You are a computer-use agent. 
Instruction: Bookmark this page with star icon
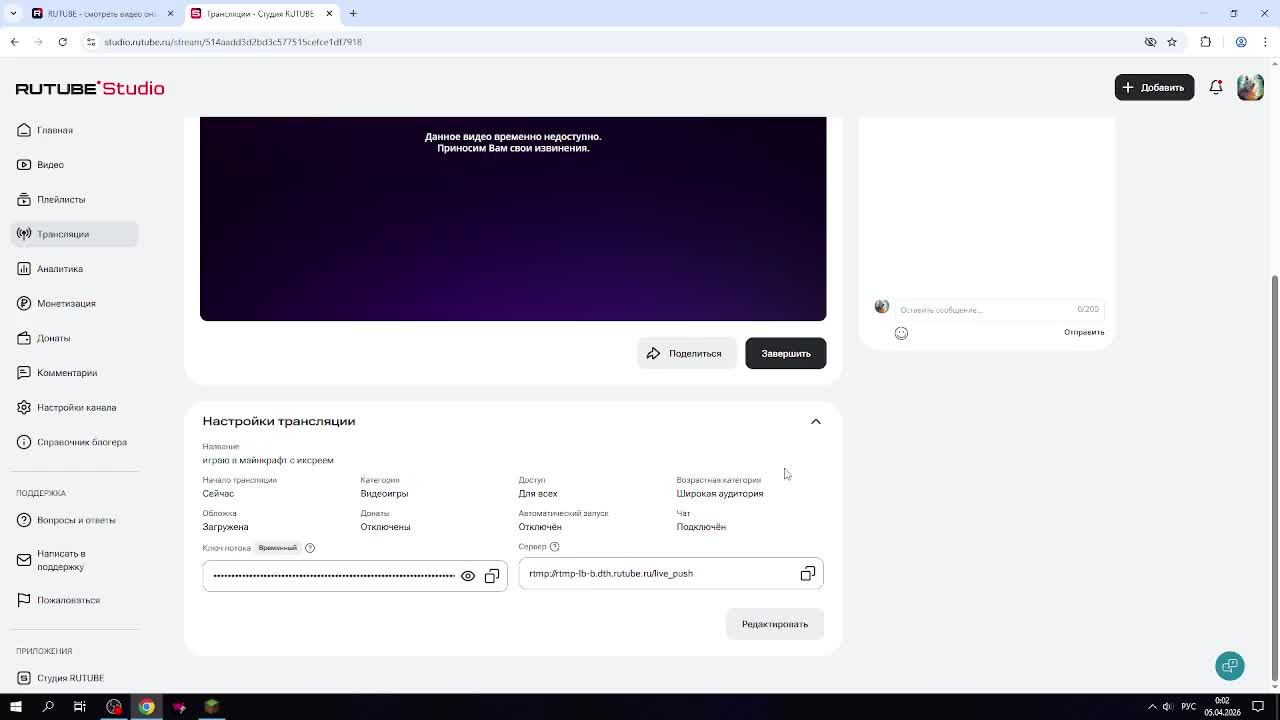click(x=1172, y=42)
